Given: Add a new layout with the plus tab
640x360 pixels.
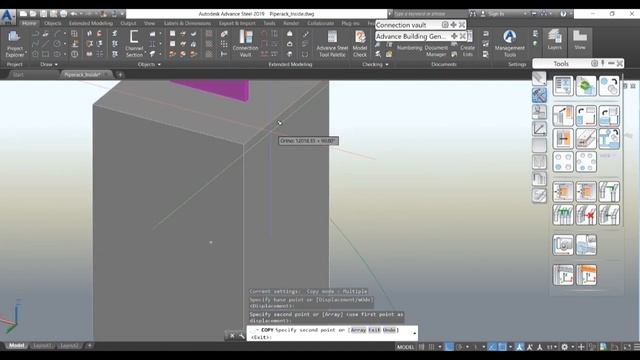Looking at the screenshot, I should 89,346.
